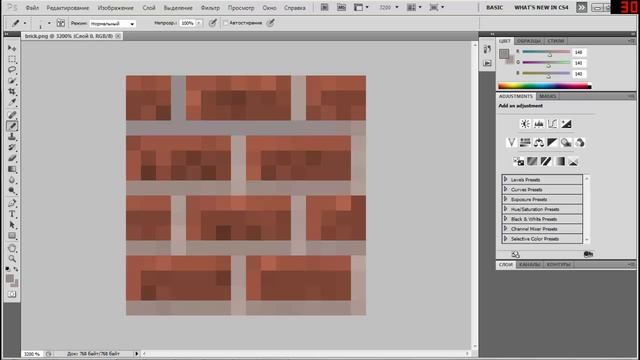Image resolution: width=640 pixels, height=360 pixels.
Task: Add a Curves adjustment
Action: (552, 124)
